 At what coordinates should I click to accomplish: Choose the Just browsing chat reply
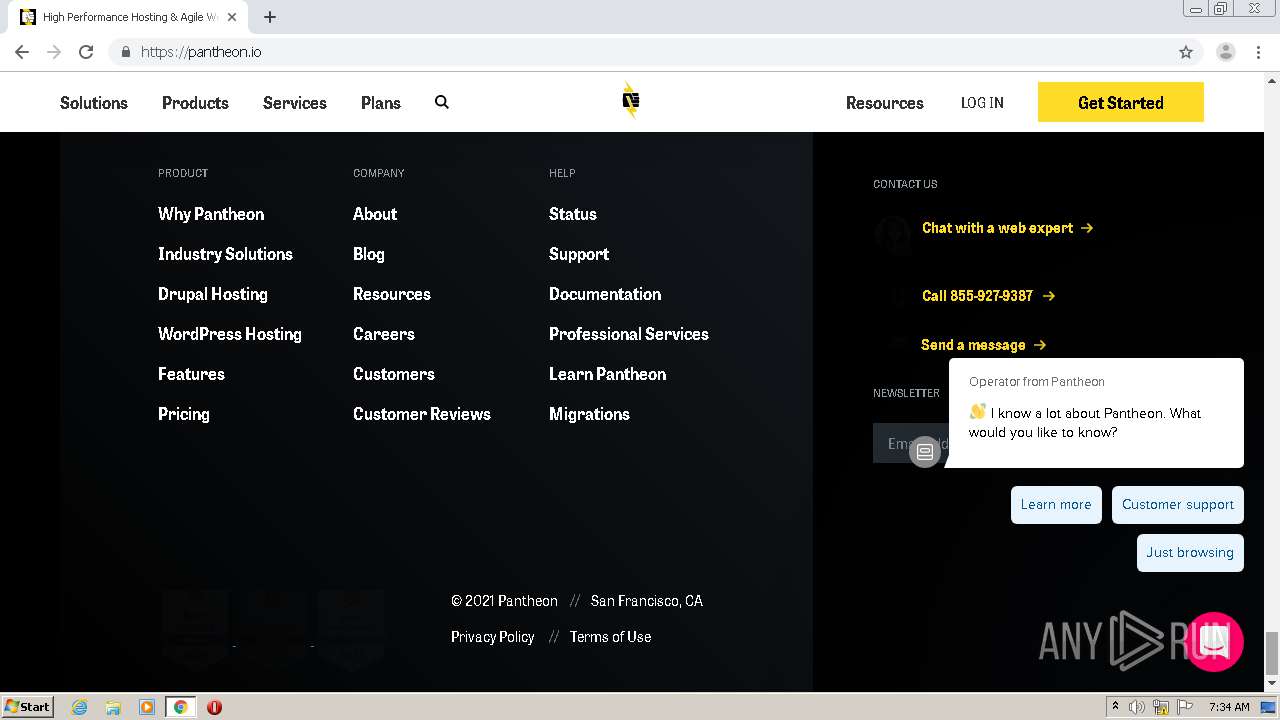[1190, 553]
